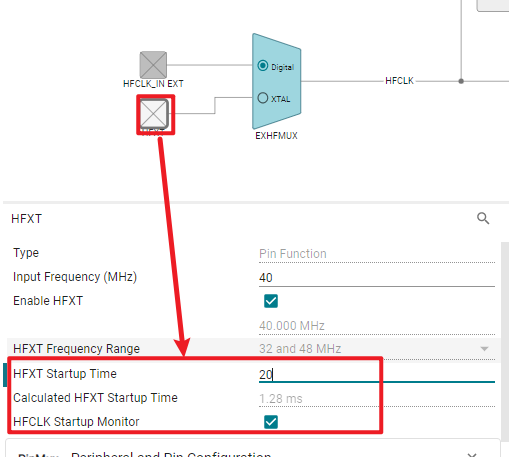The width and height of the screenshot is (509, 457).
Task: Select the Digital radio option
Action: tap(263, 66)
